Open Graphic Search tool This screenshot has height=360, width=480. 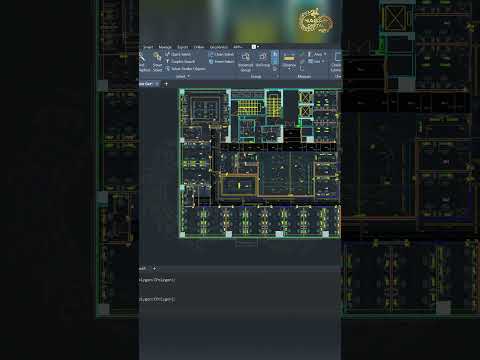[x=180, y=61]
